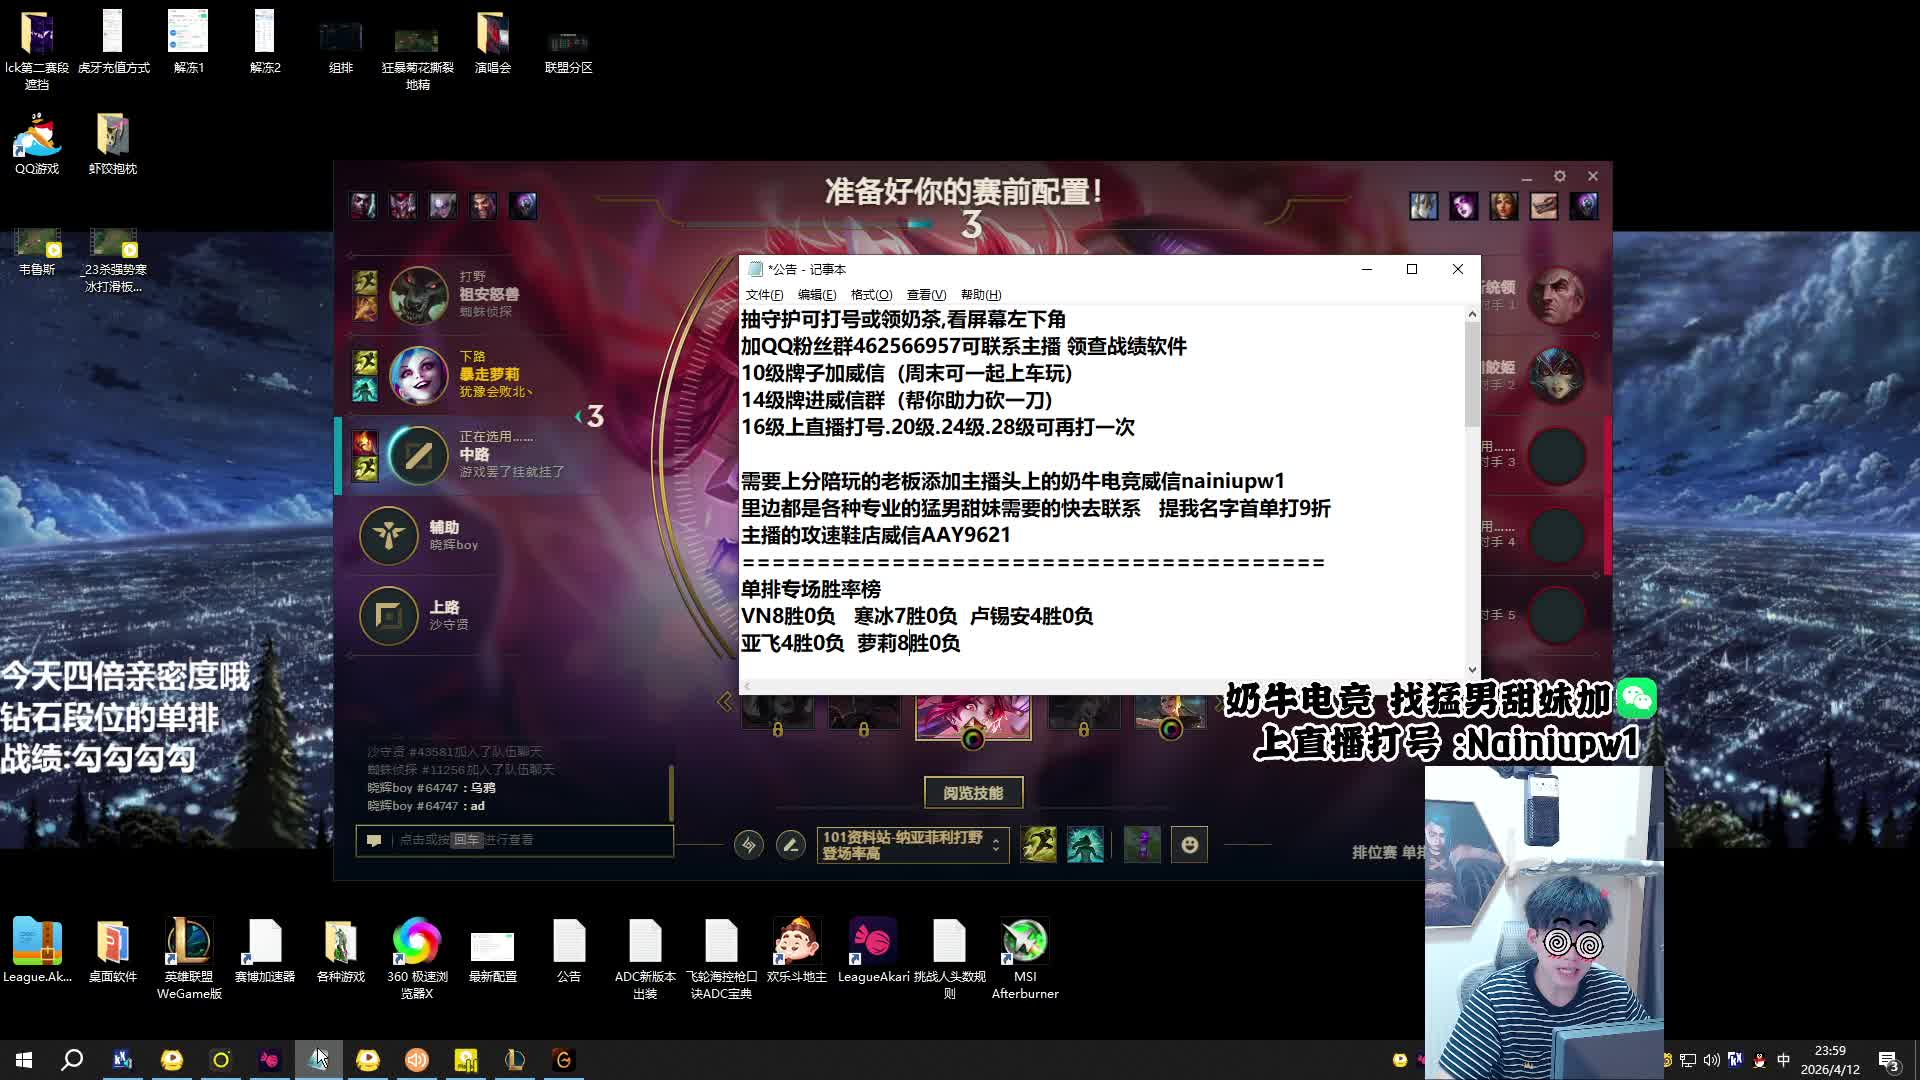Open chroma wheel on selected skin
1920x1080 pixels.
click(972, 740)
